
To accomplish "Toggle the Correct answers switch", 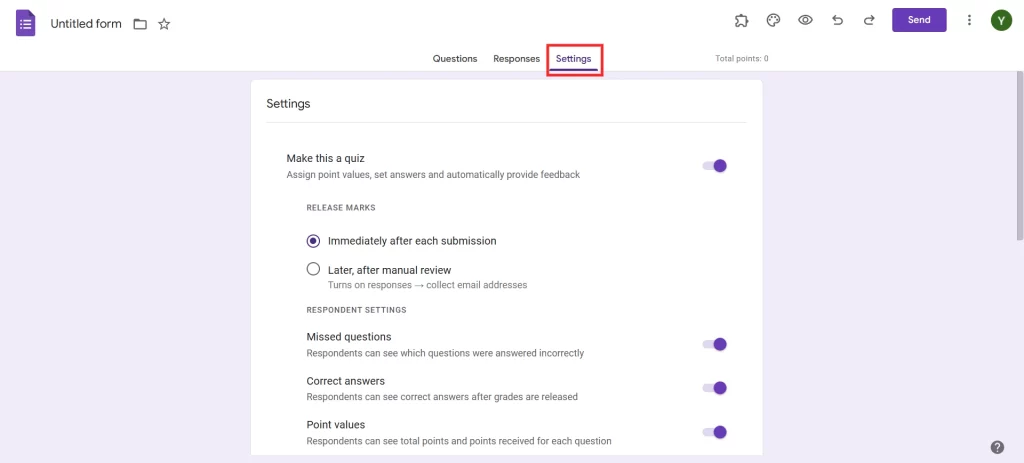I will pos(714,388).
